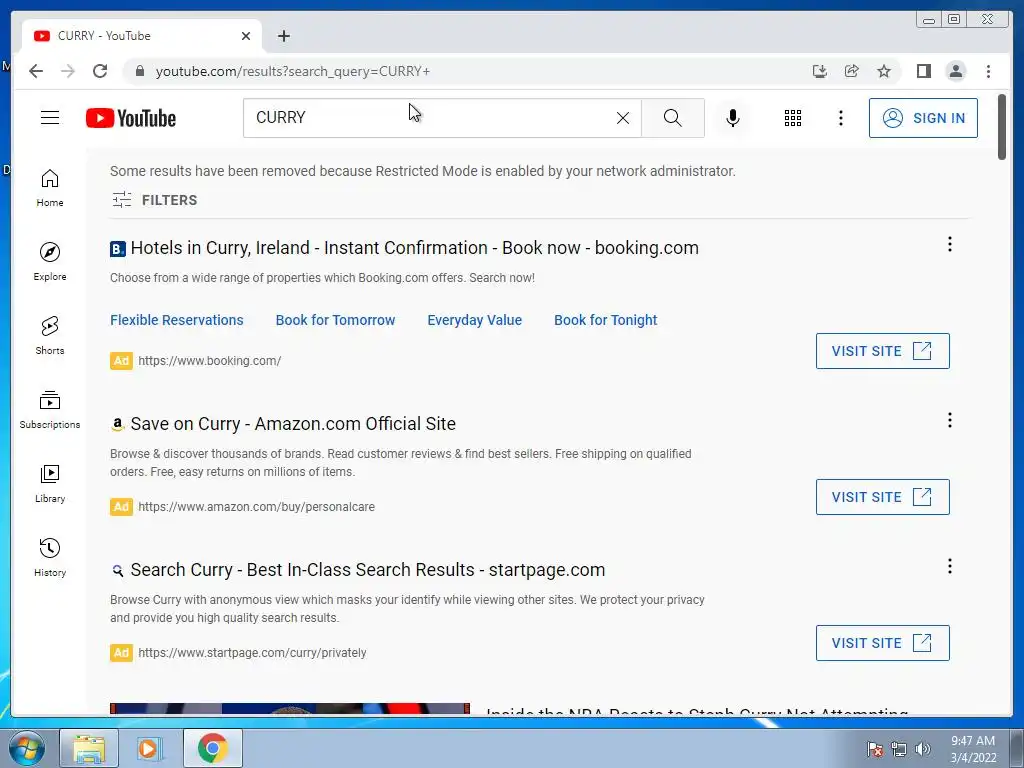
Task: Open the partially visible video thumbnail
Action: (x=290, y=709)
